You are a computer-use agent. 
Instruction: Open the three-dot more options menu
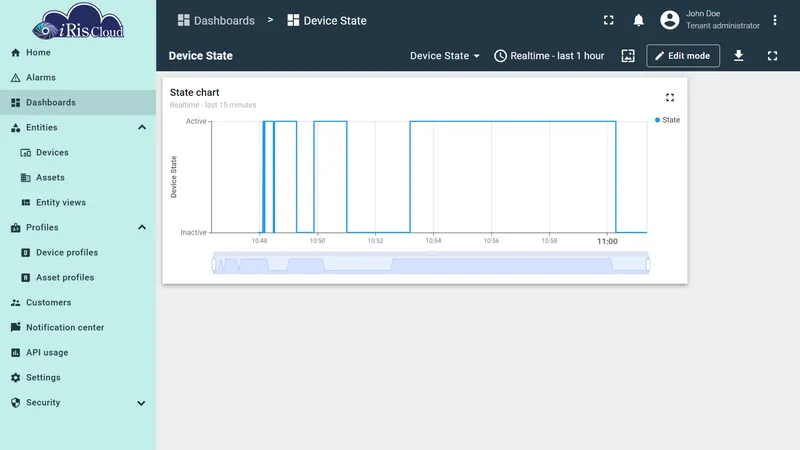pos(774,20)
